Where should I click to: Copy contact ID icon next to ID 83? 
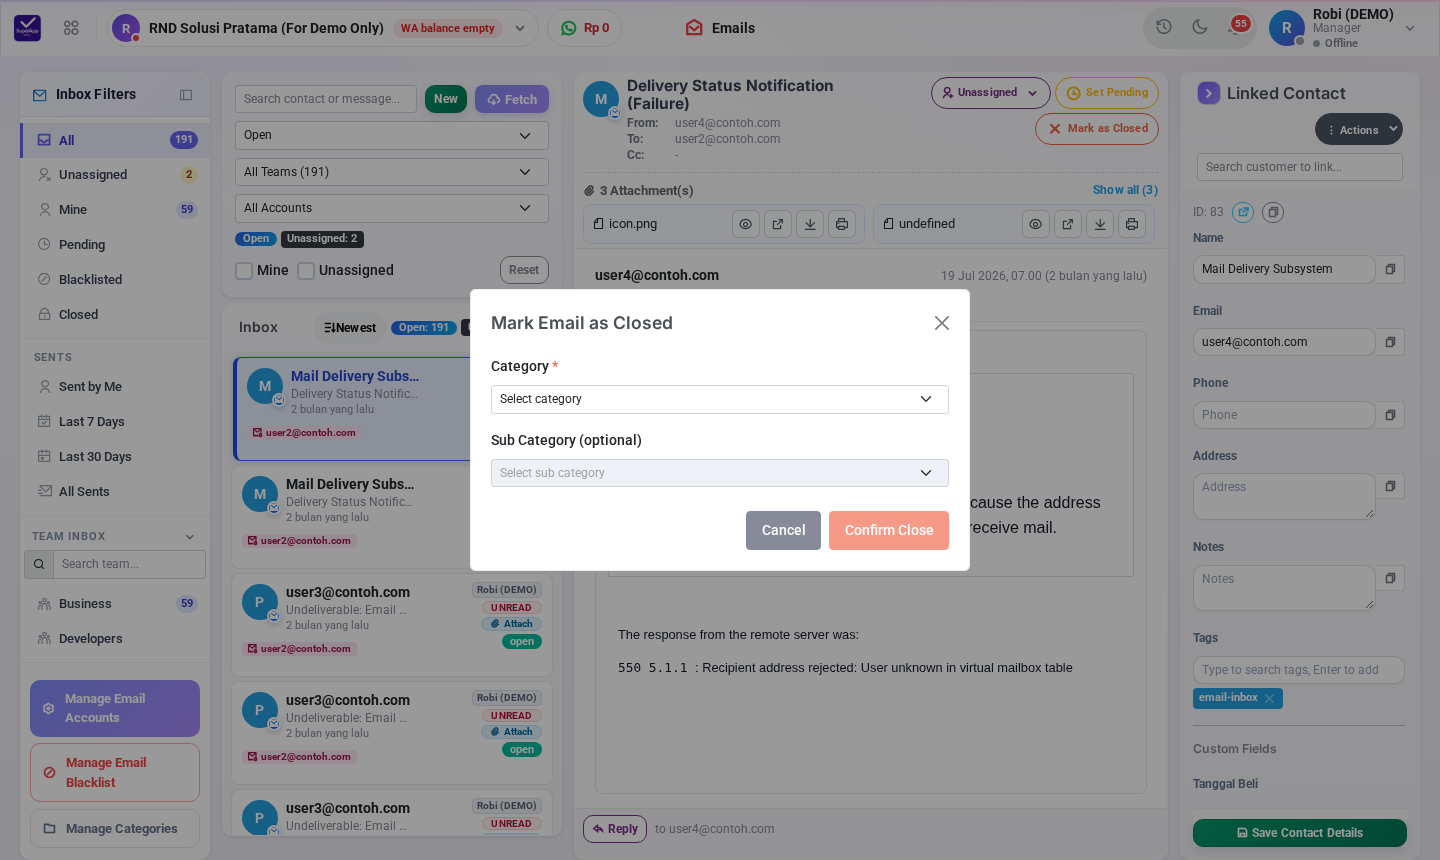[1273, 212]
